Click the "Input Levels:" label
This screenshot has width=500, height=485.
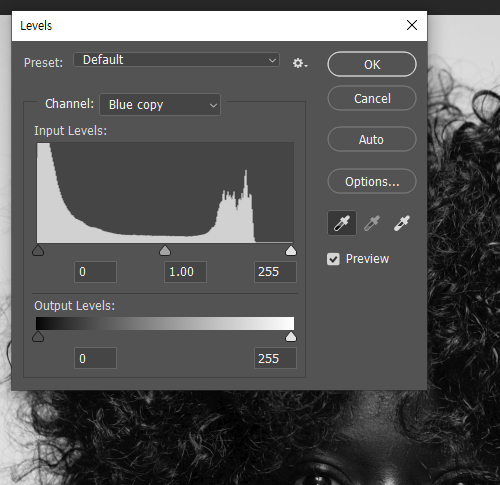coord(70,131)
